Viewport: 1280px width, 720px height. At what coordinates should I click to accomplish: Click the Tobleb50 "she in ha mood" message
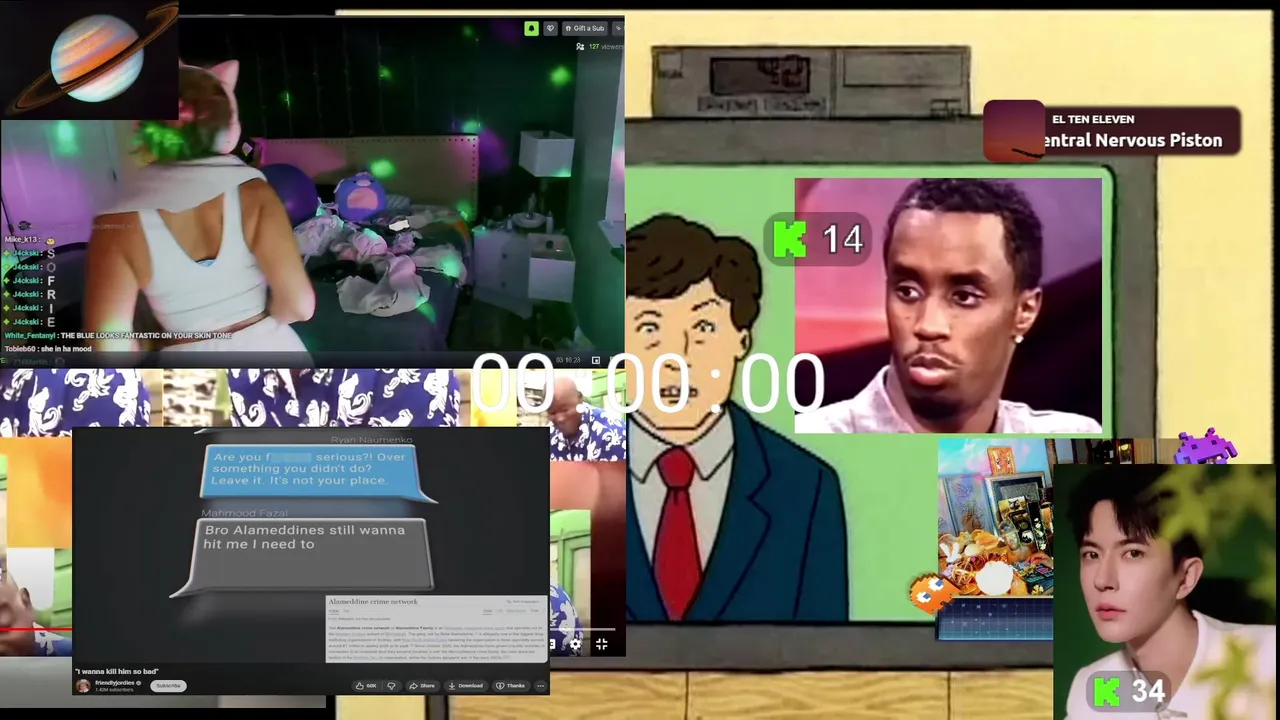click(x=48, y=349)
